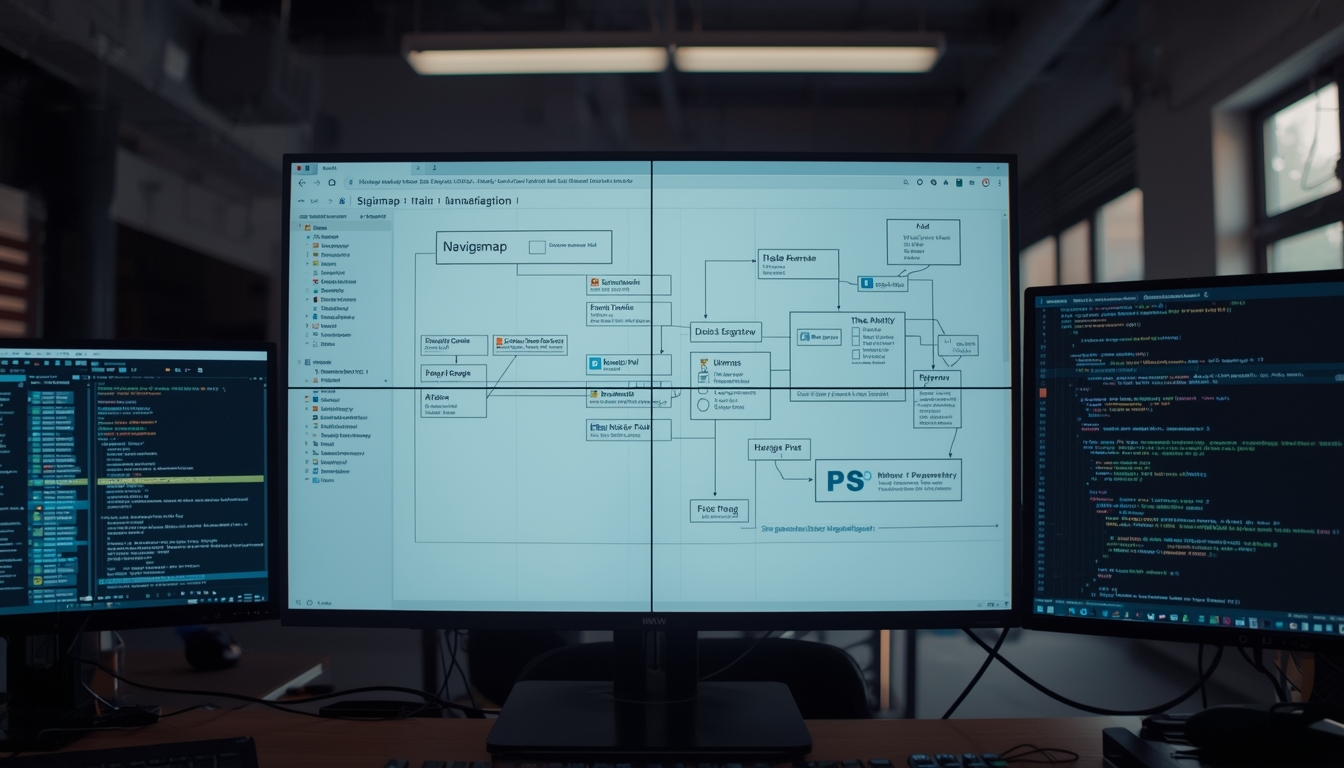Click the browser back arrow button
The width and height of the screenshot is (1344, 768).
(302, 183)
